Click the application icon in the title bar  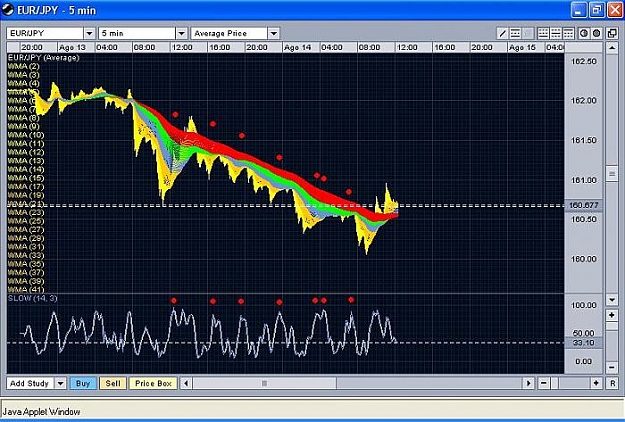point(8,10)
